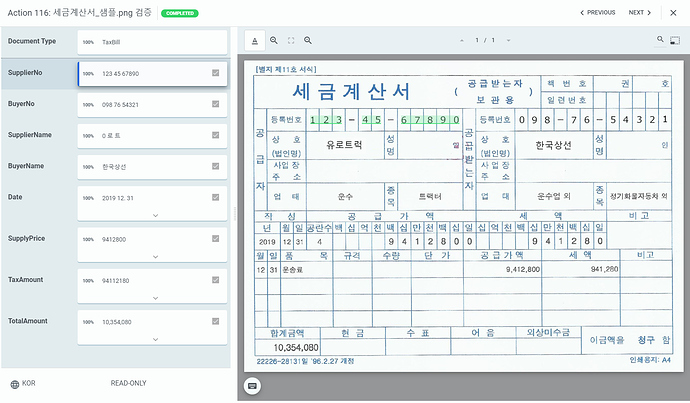Go to the PREVIOUS action

(598, 13)
